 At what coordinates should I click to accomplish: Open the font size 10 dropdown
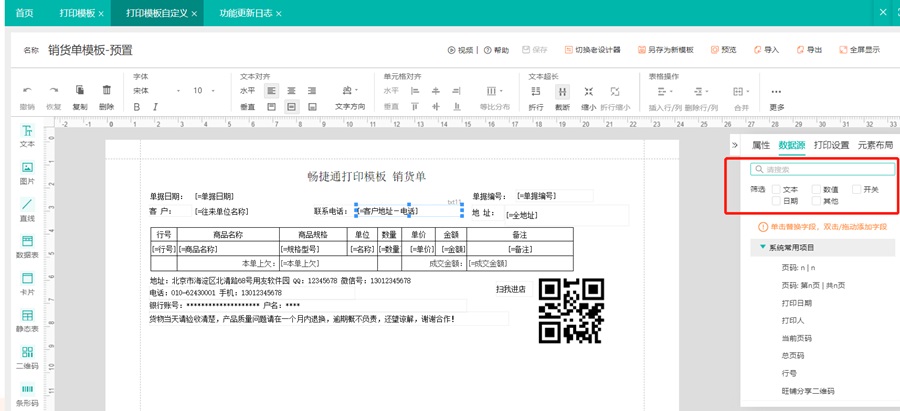pos(205,91)
